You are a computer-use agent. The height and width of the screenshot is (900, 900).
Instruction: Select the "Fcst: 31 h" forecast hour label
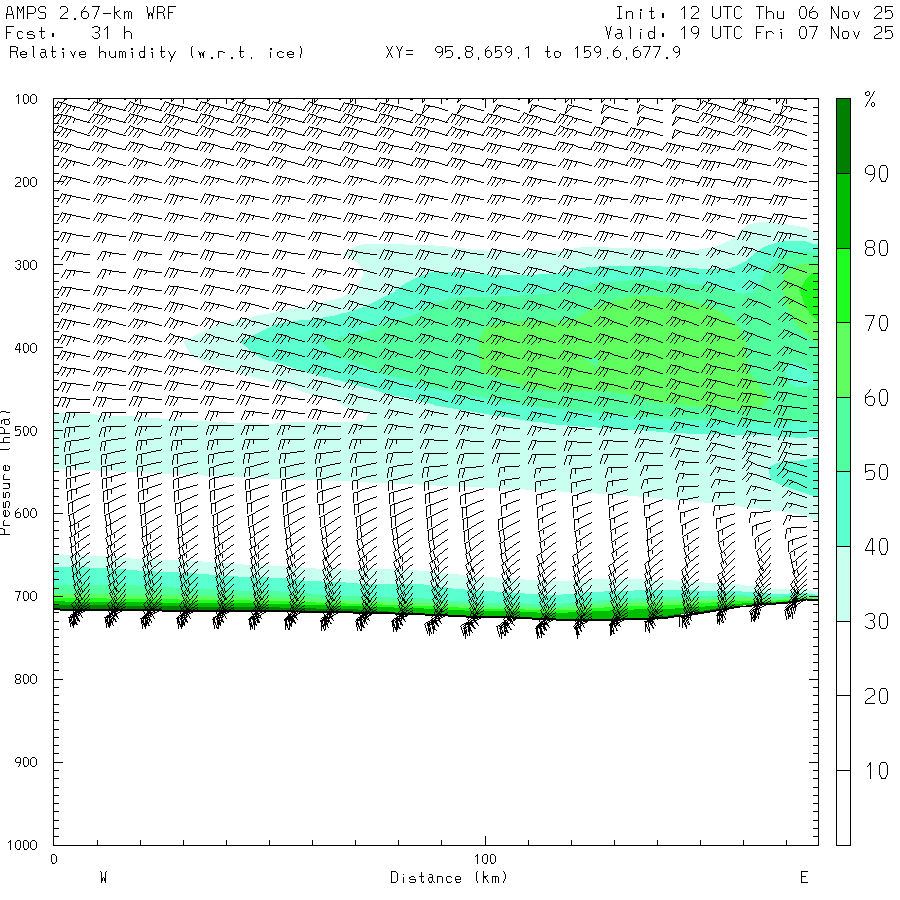coord(68,33)
